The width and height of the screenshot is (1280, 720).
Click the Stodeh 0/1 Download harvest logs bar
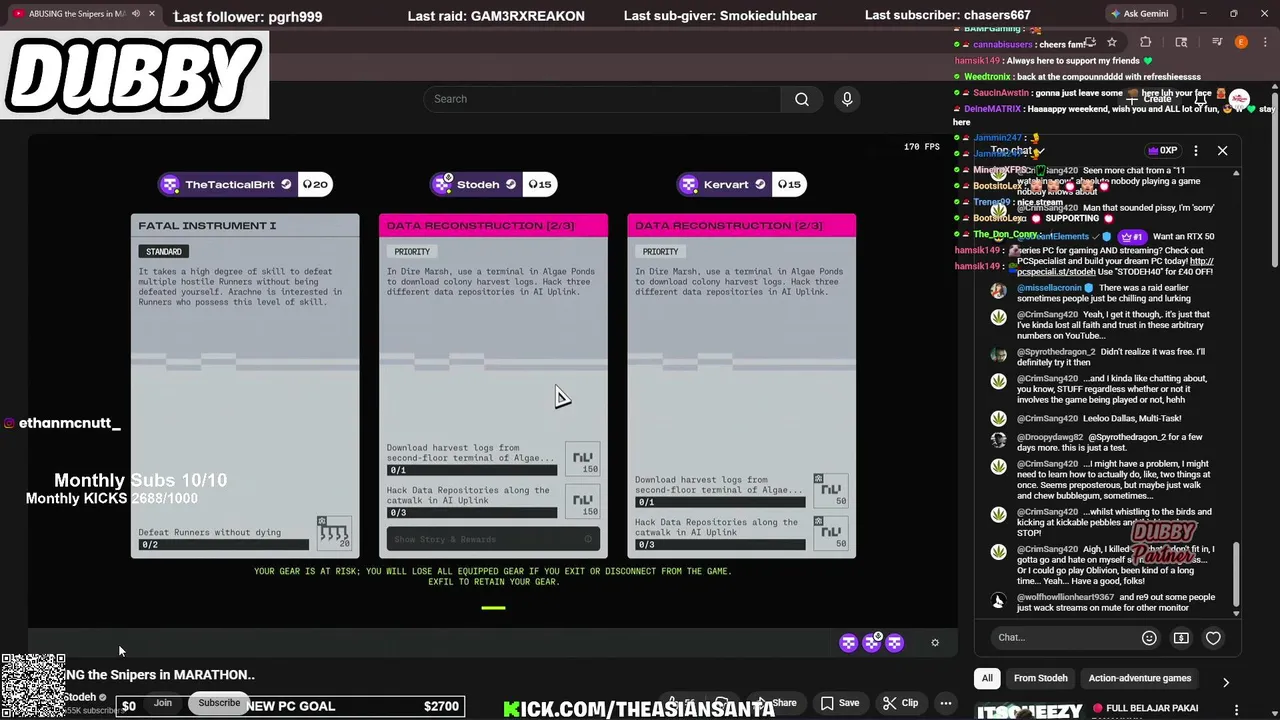[472, 470]
